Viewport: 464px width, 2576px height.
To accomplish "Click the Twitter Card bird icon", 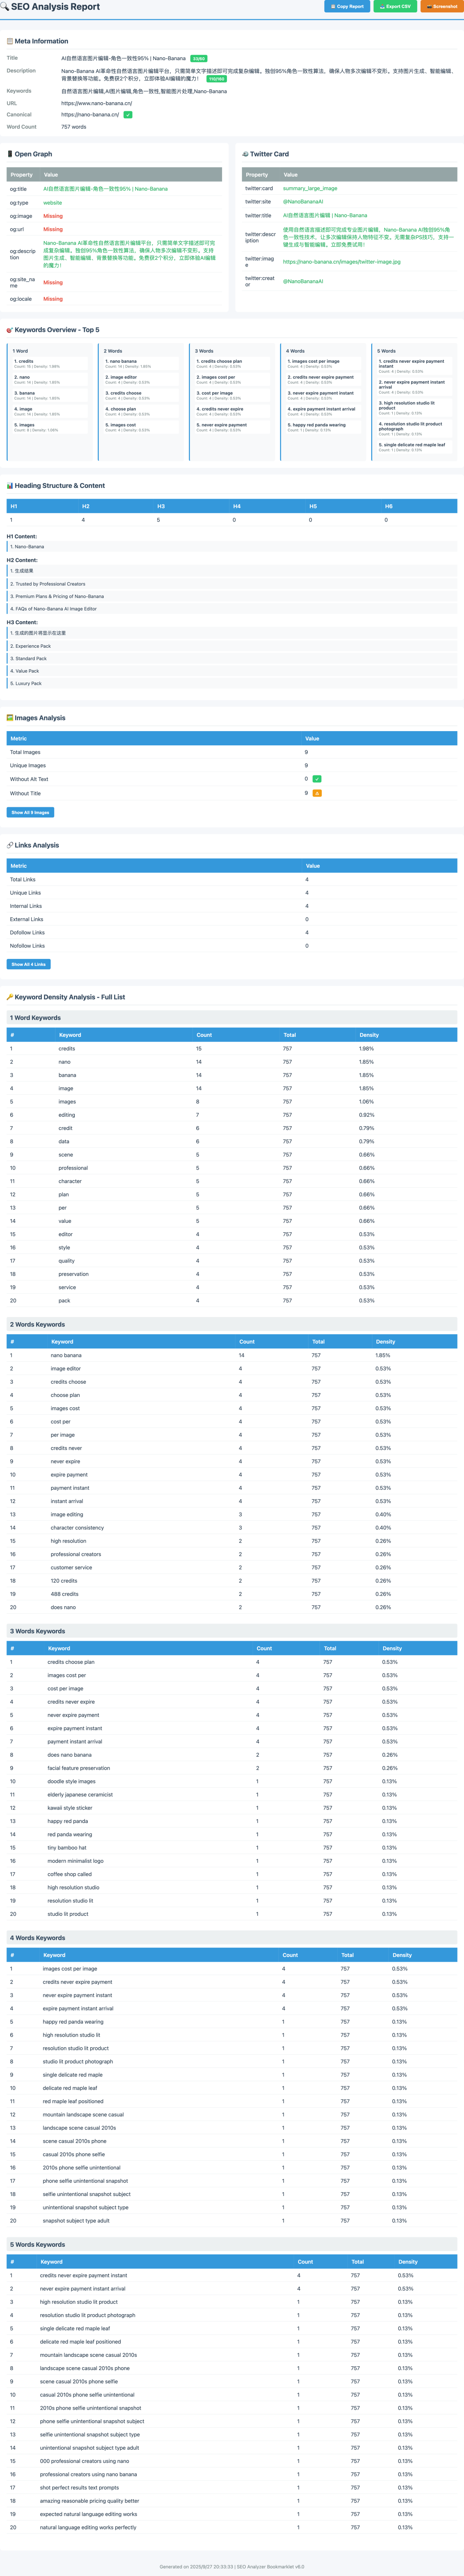I will point(245,154).
